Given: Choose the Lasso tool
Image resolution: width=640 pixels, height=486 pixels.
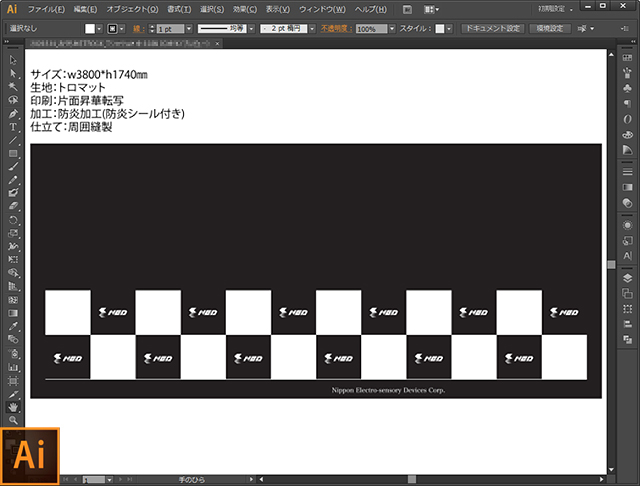Looking at the screenshot, I should pyautogui.click(x=13, y=100).
